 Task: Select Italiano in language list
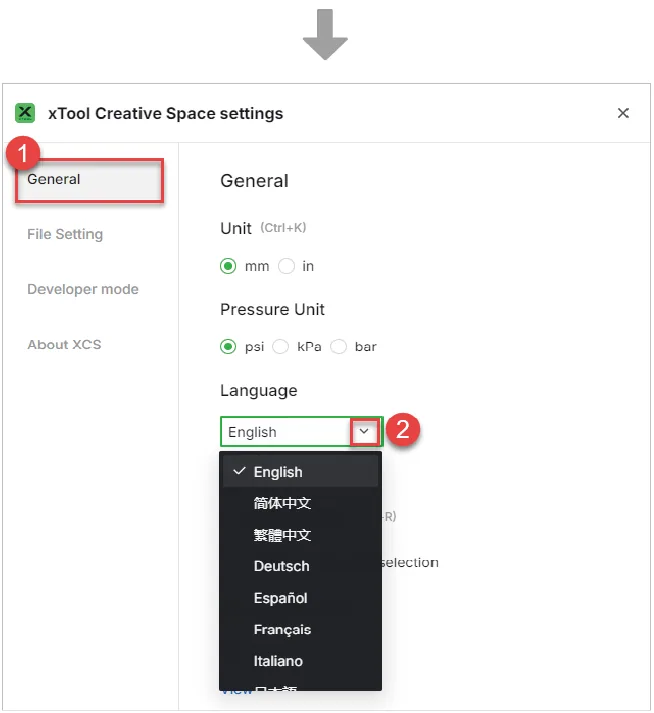300,661
